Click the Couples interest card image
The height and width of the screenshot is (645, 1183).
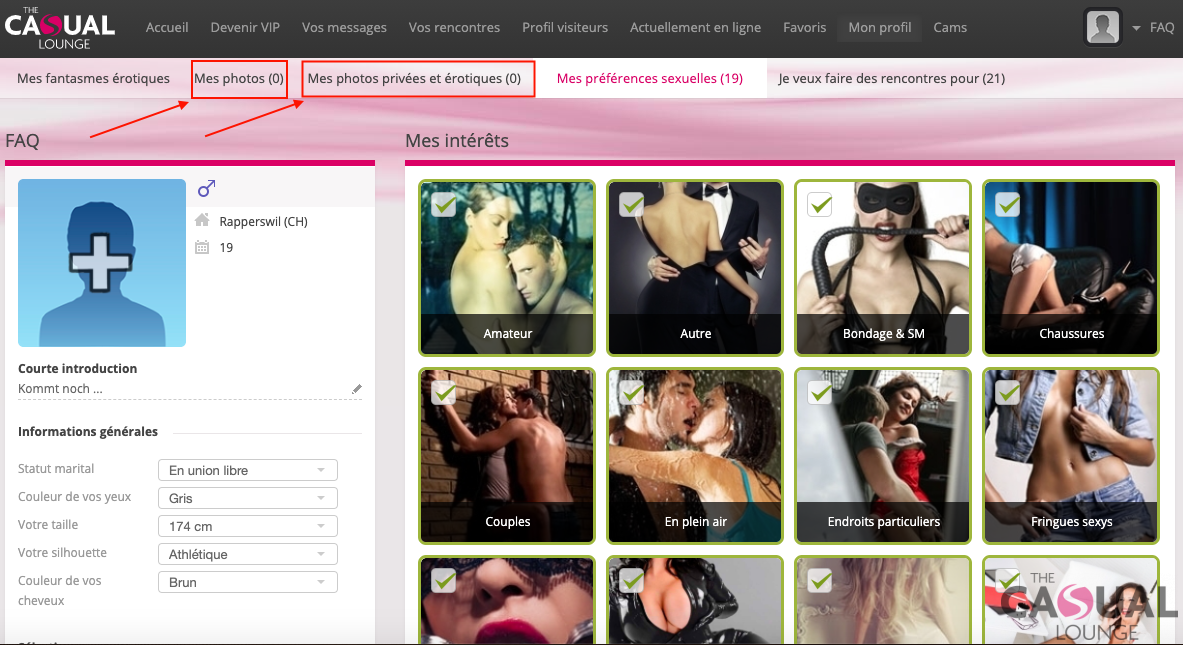pos(507,456)
